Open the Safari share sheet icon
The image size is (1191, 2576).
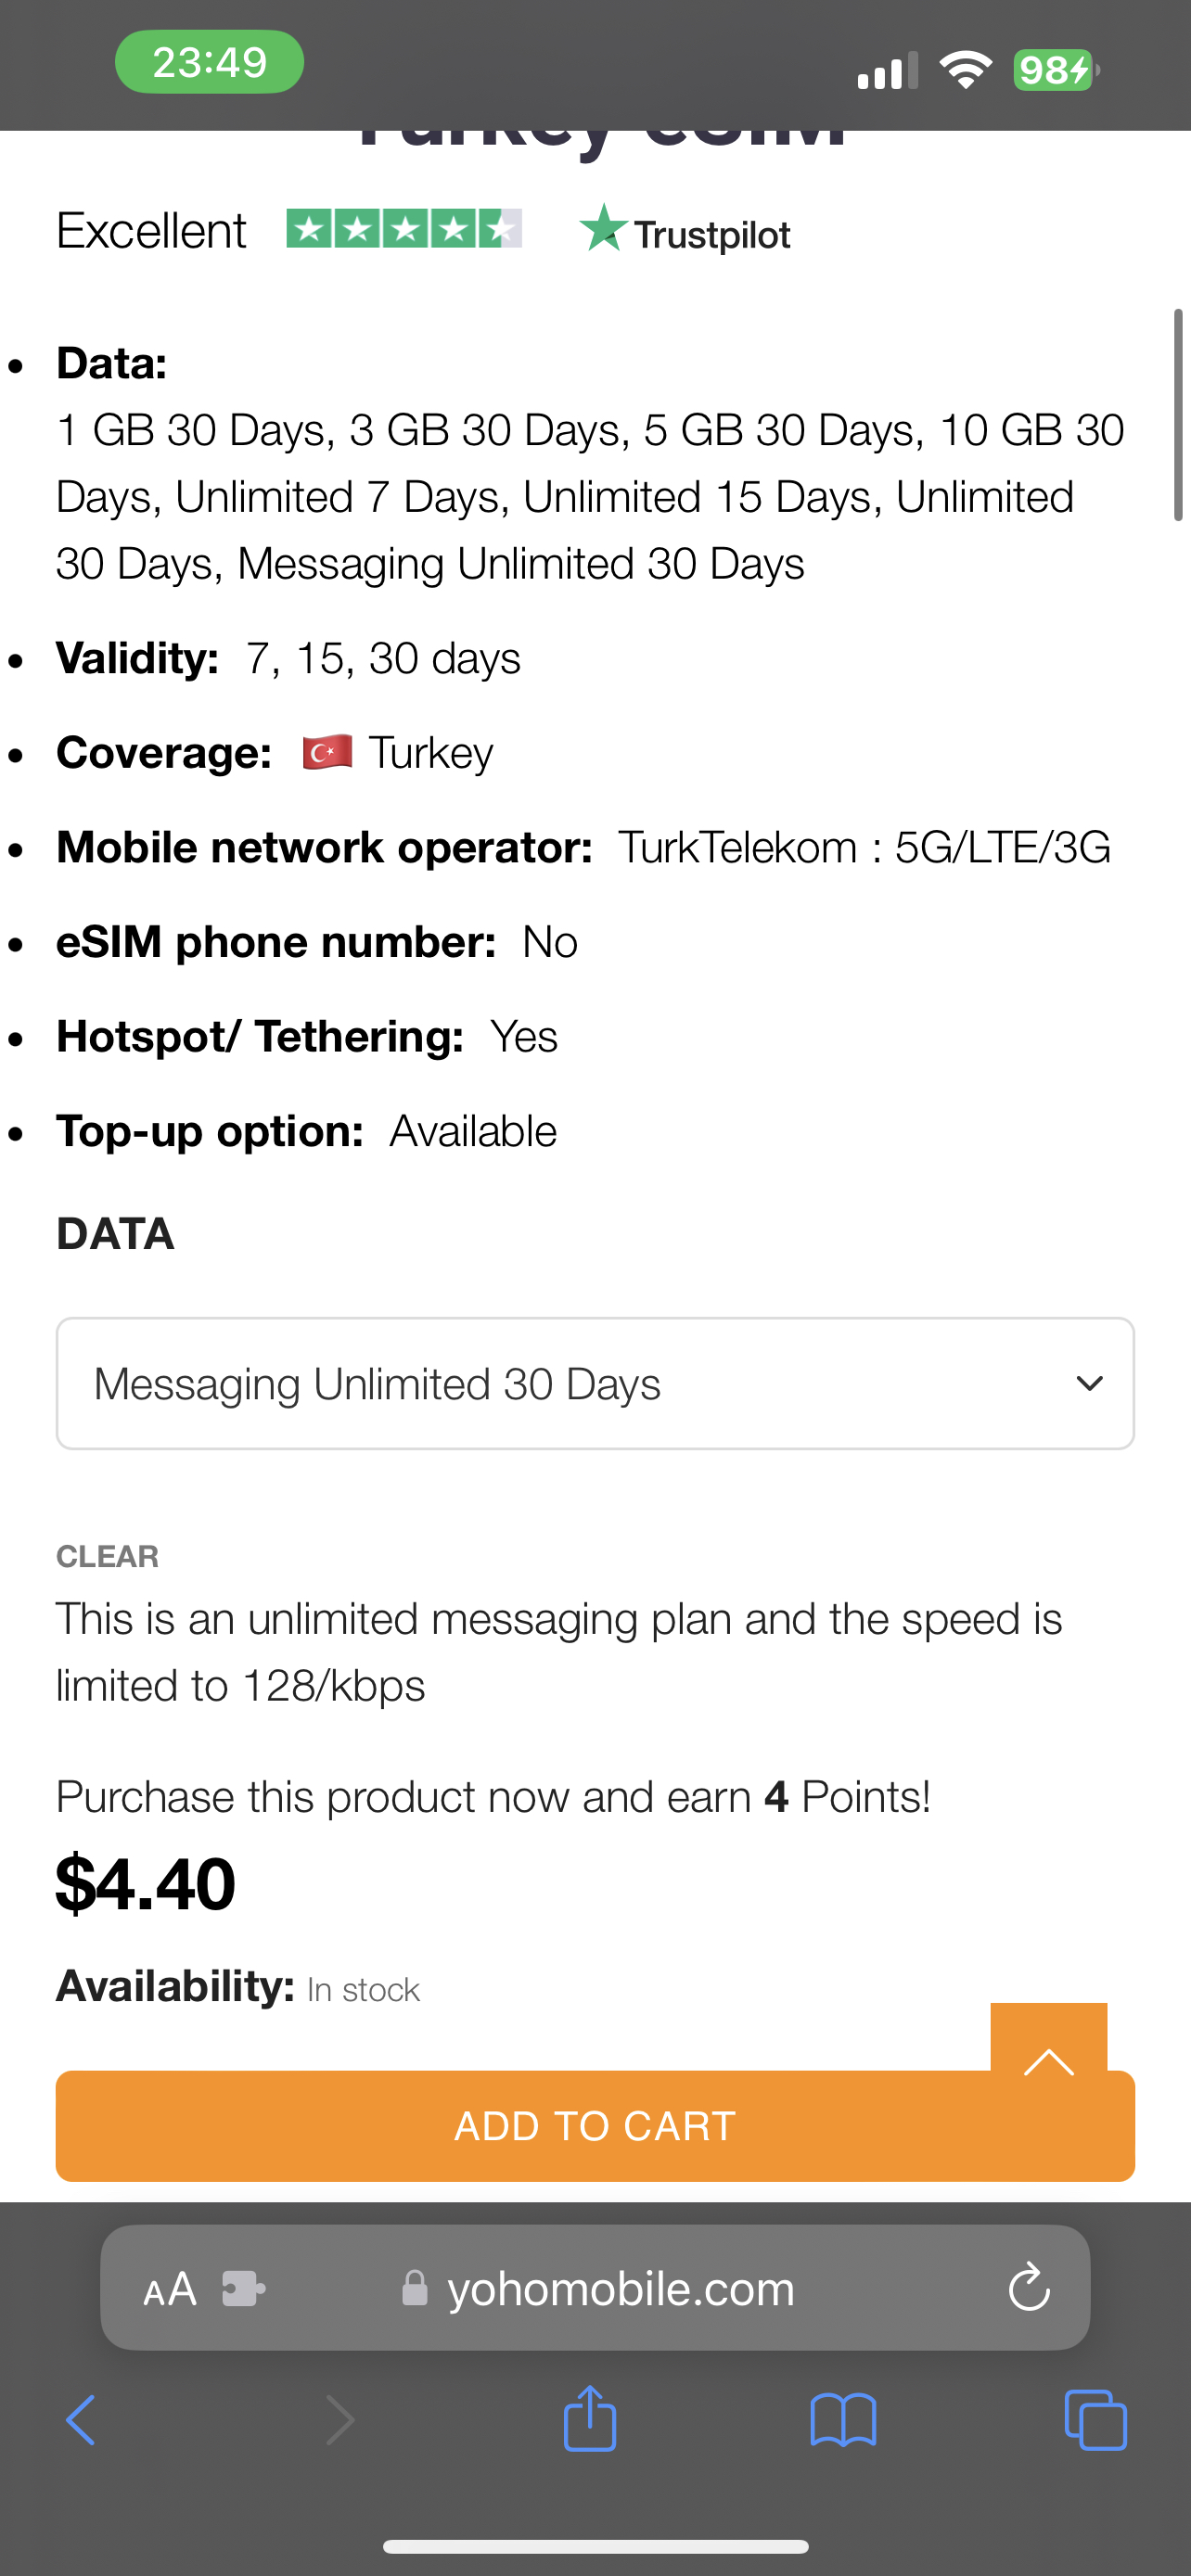590,2417
